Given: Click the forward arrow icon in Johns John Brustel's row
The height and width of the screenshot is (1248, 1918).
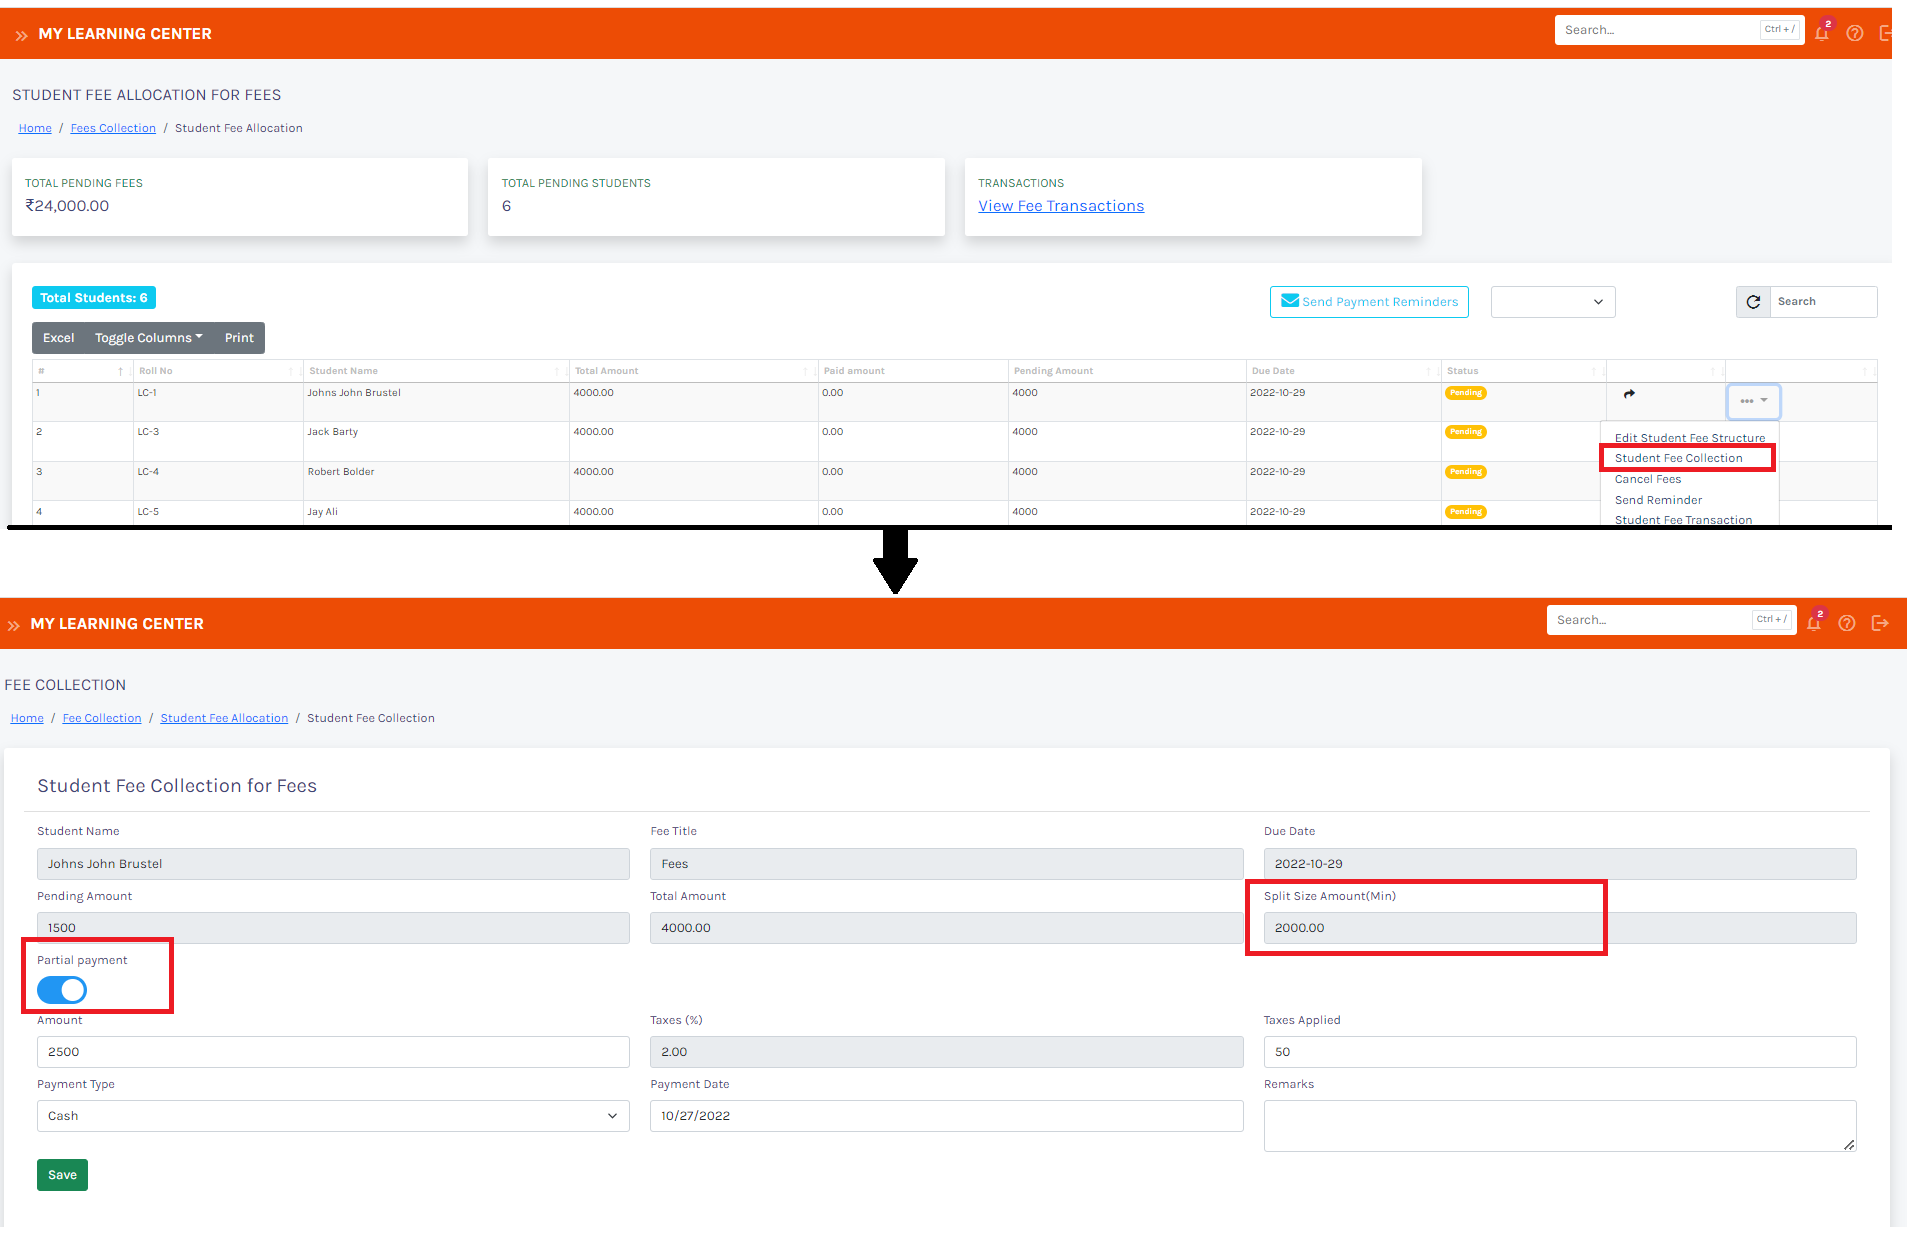Looking at the screenshot, I should [x=1629, y=394].
